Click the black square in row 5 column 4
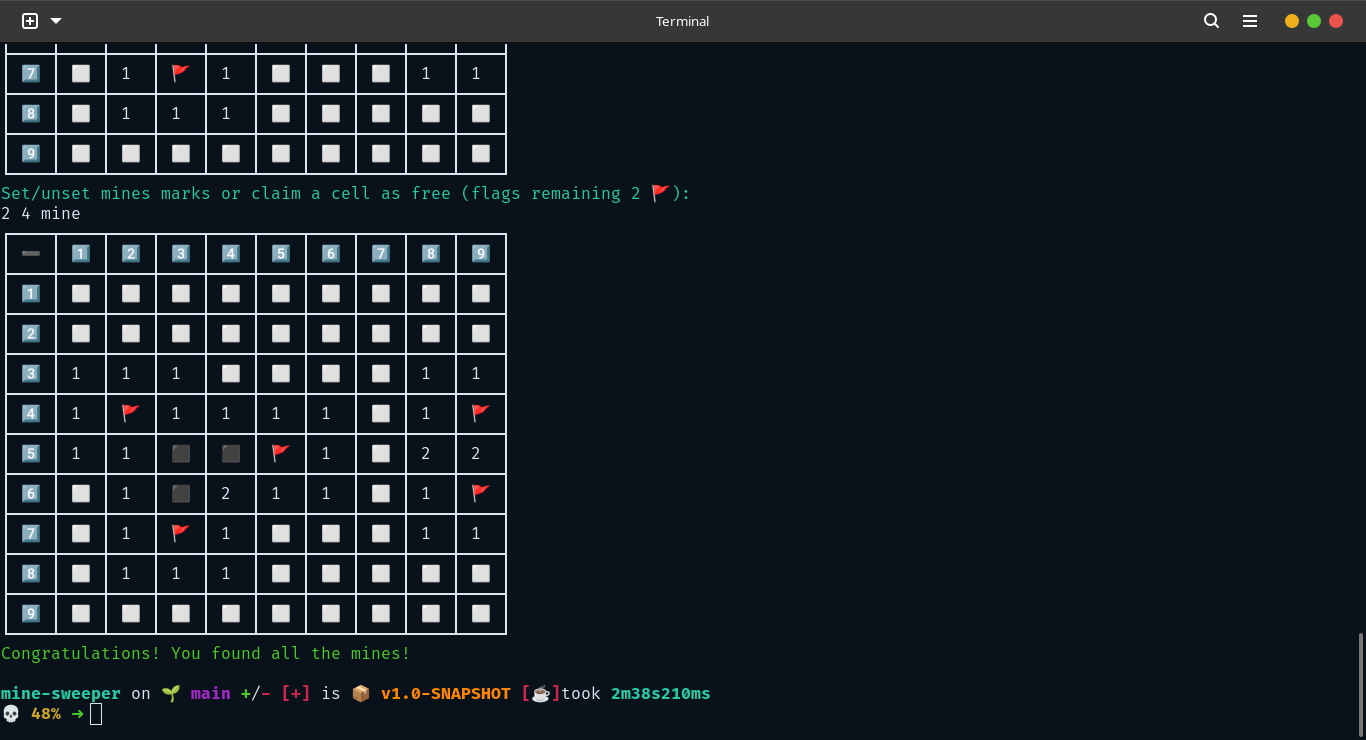1366x740 pixels. [x=231, y=453]
